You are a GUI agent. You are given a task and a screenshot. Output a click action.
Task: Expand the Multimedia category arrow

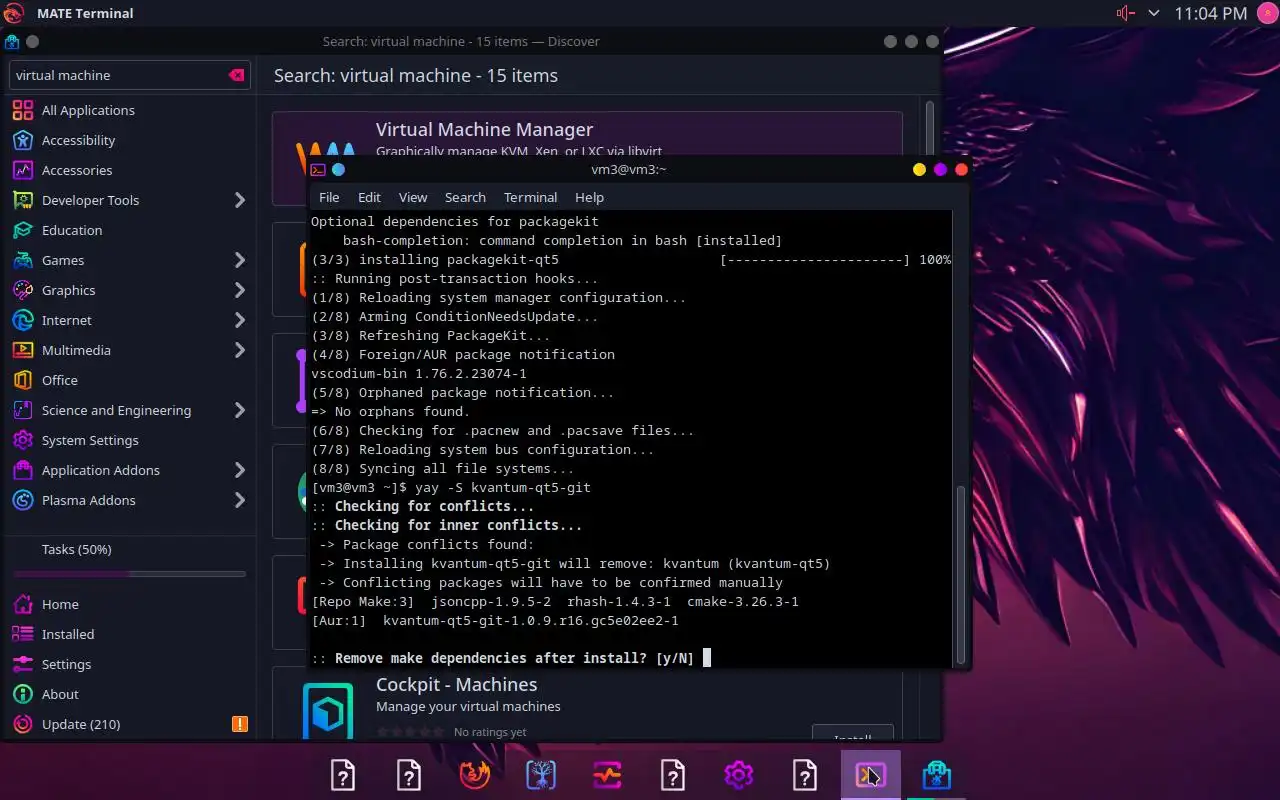click(240, 350)
